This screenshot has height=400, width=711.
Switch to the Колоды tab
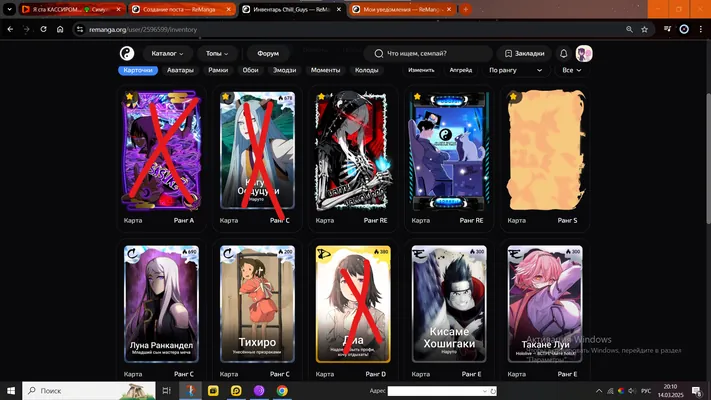coord(366,70)
